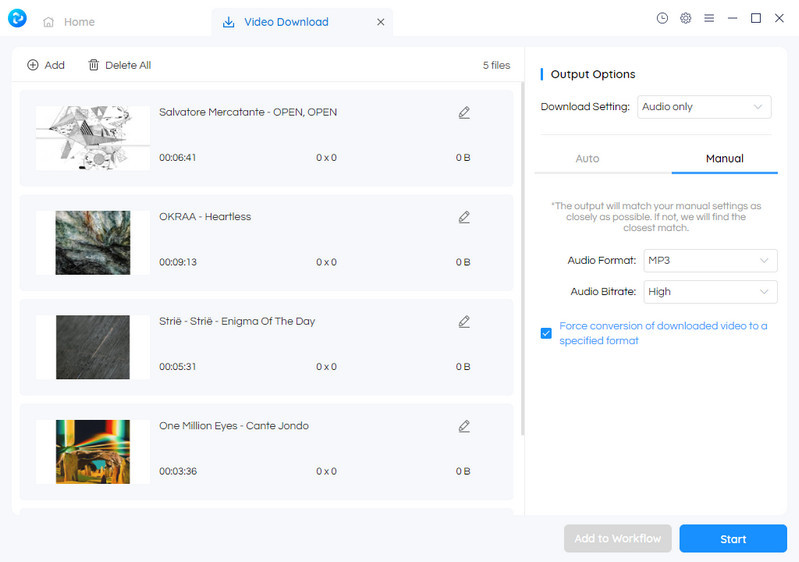This screenshot has width=799, height=562.
Task: Open Audio Bitrate High dropdown
Action: click(x=710, y=292)
